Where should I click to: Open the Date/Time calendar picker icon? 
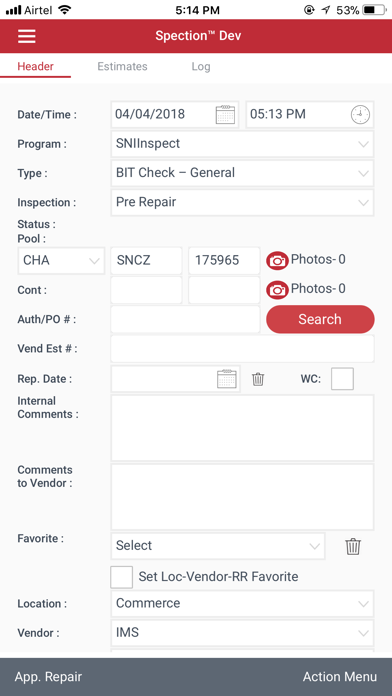[x=225, y=115]
